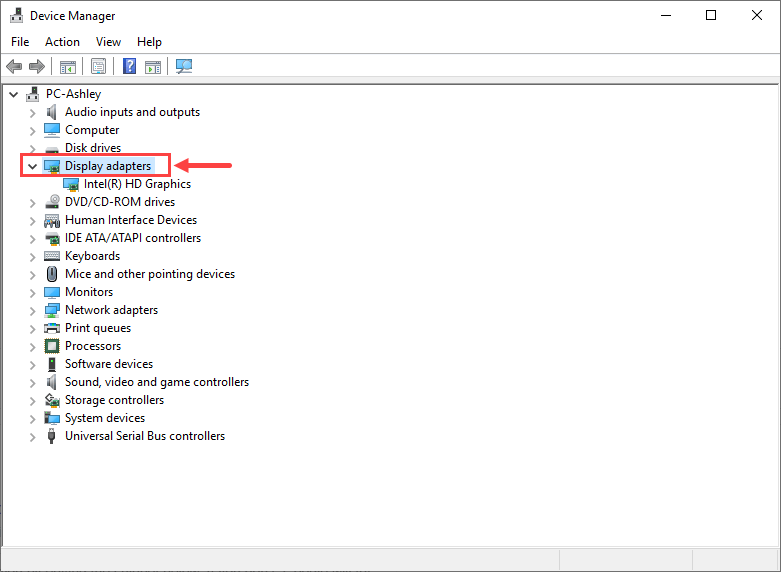Viewport: 781px width, 572px height.
Task: Click the Computer monitor icon
Action: click(x=52, y=130)
